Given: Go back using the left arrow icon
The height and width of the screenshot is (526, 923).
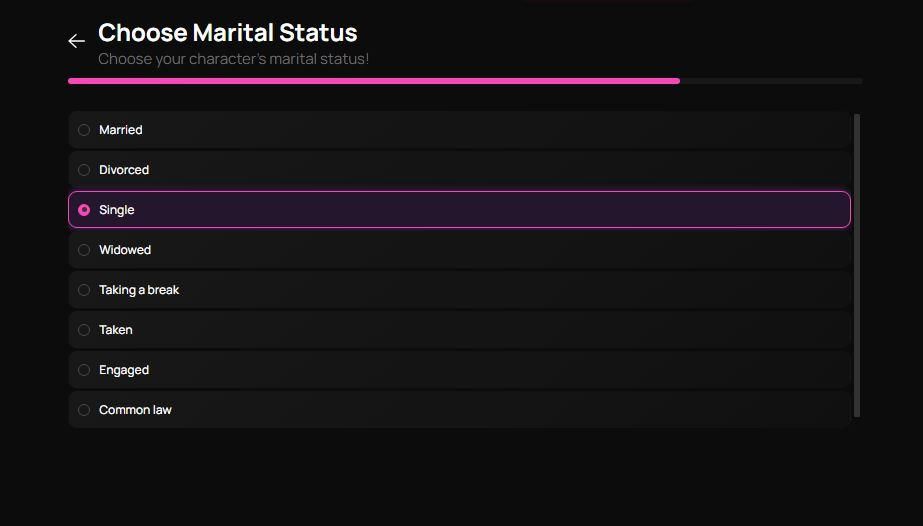Looking at the screenshot, I should coord(76,41).
